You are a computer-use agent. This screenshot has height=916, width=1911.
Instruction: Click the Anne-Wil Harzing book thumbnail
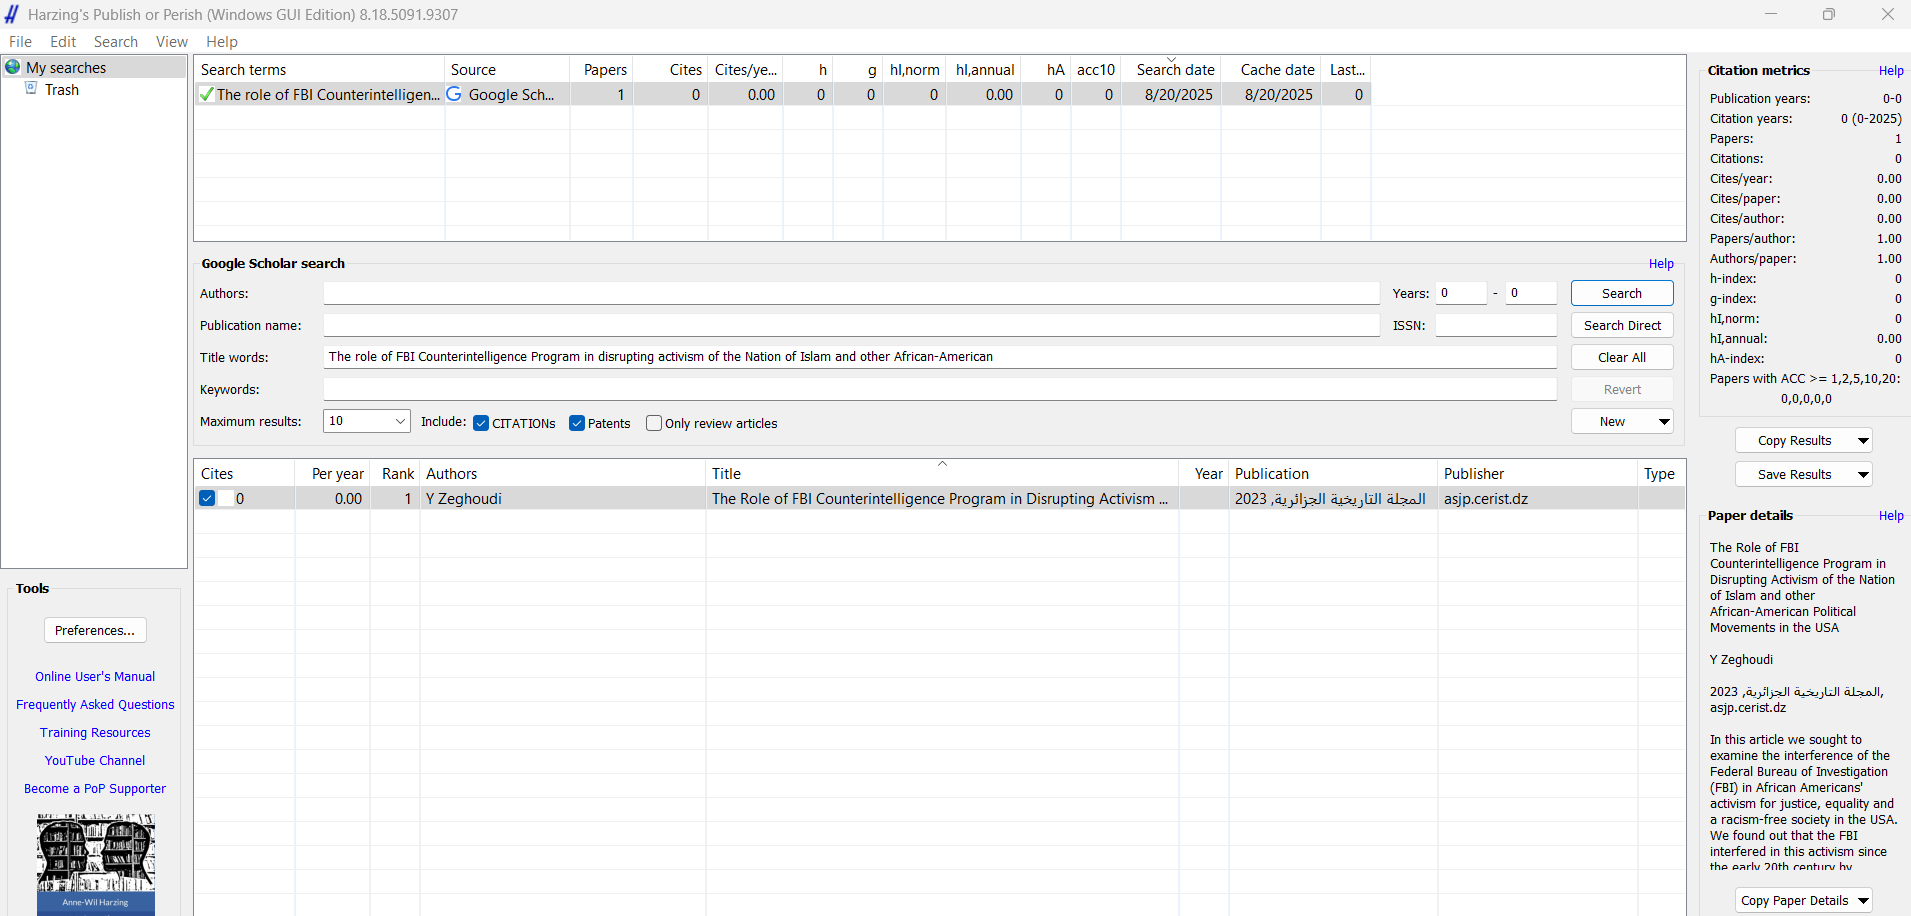96,864
